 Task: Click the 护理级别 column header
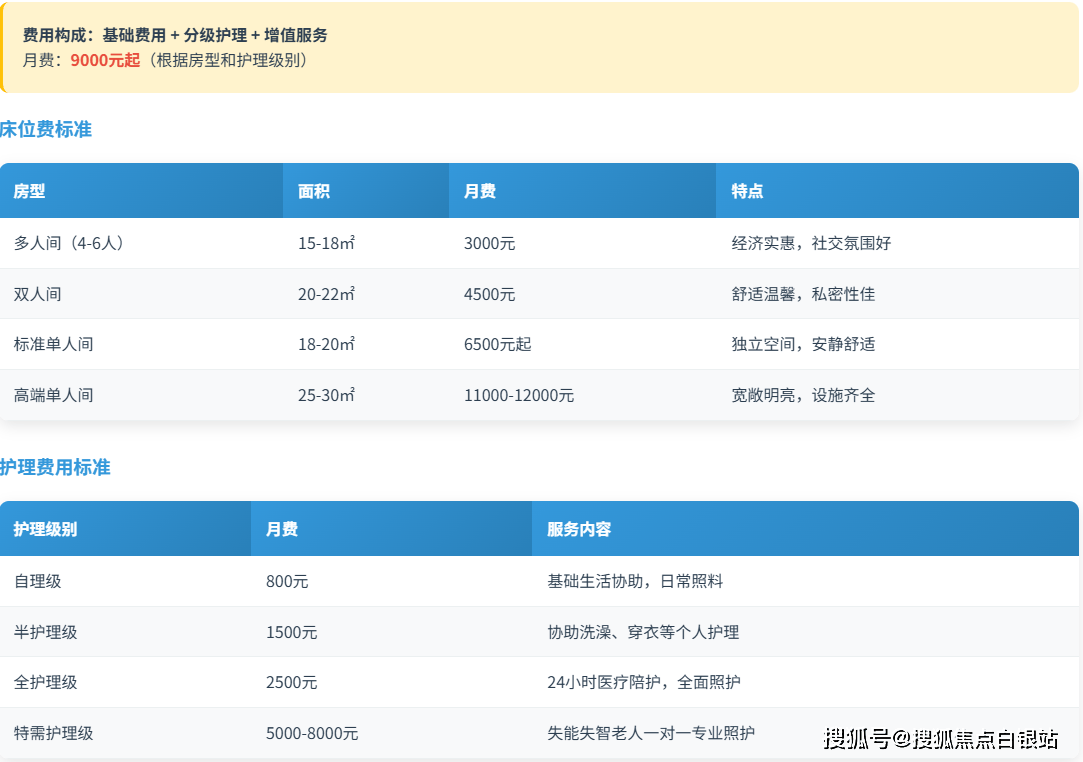tap(45, 529)
